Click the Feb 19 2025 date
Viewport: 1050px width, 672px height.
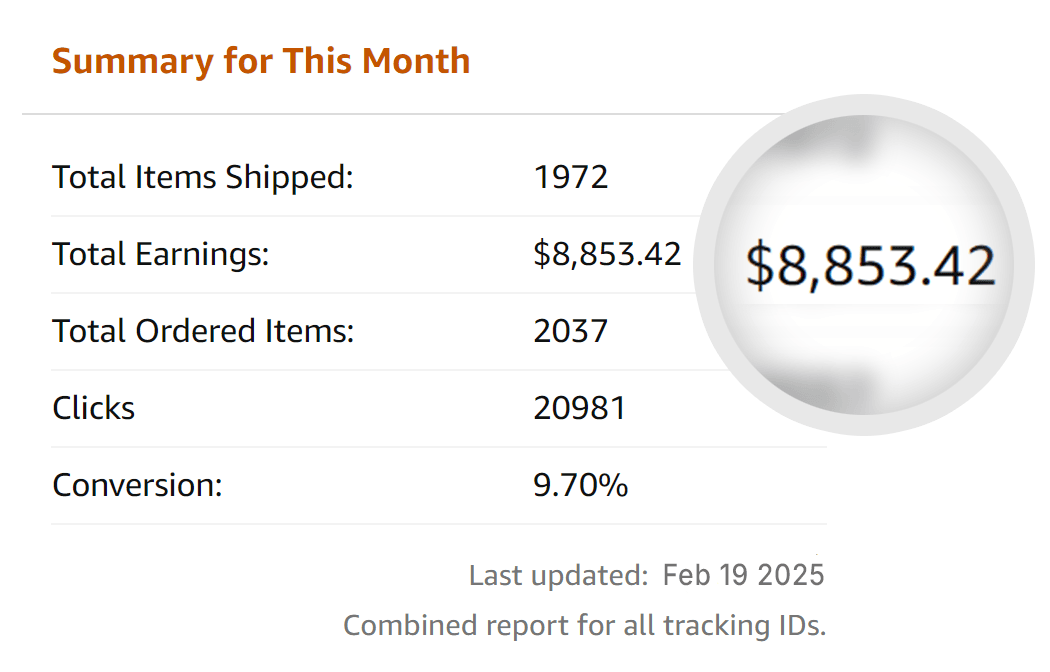tap(743, 576)
